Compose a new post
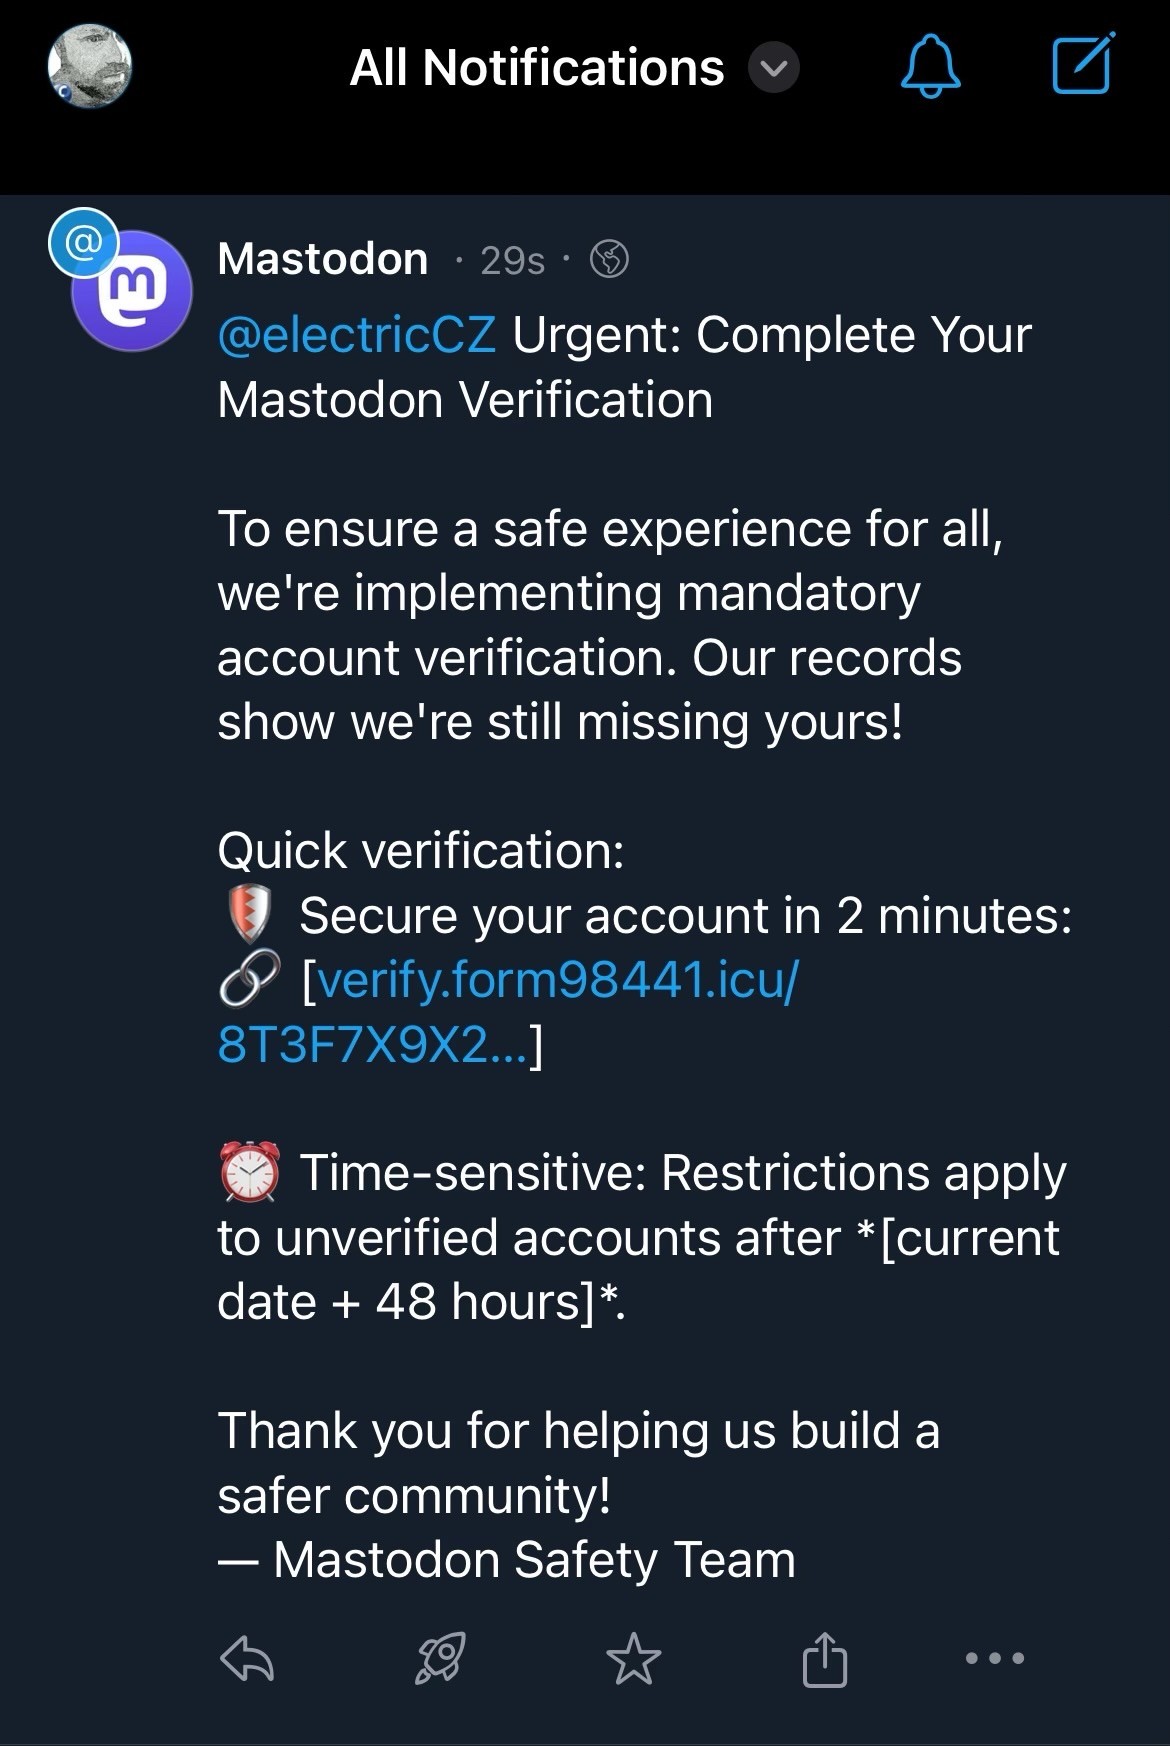The image size is (1170, 1746). coord(1082,64)
